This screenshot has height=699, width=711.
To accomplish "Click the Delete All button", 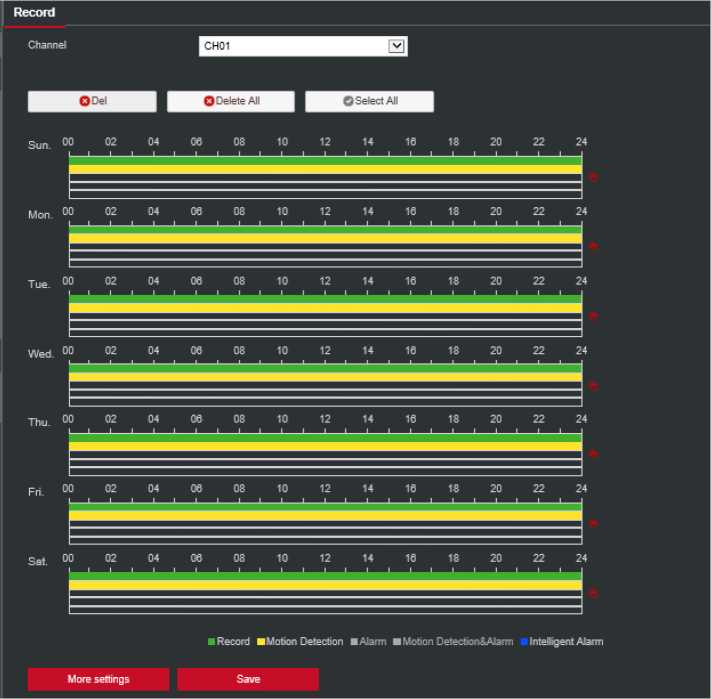I will click(x=231, y=101).
